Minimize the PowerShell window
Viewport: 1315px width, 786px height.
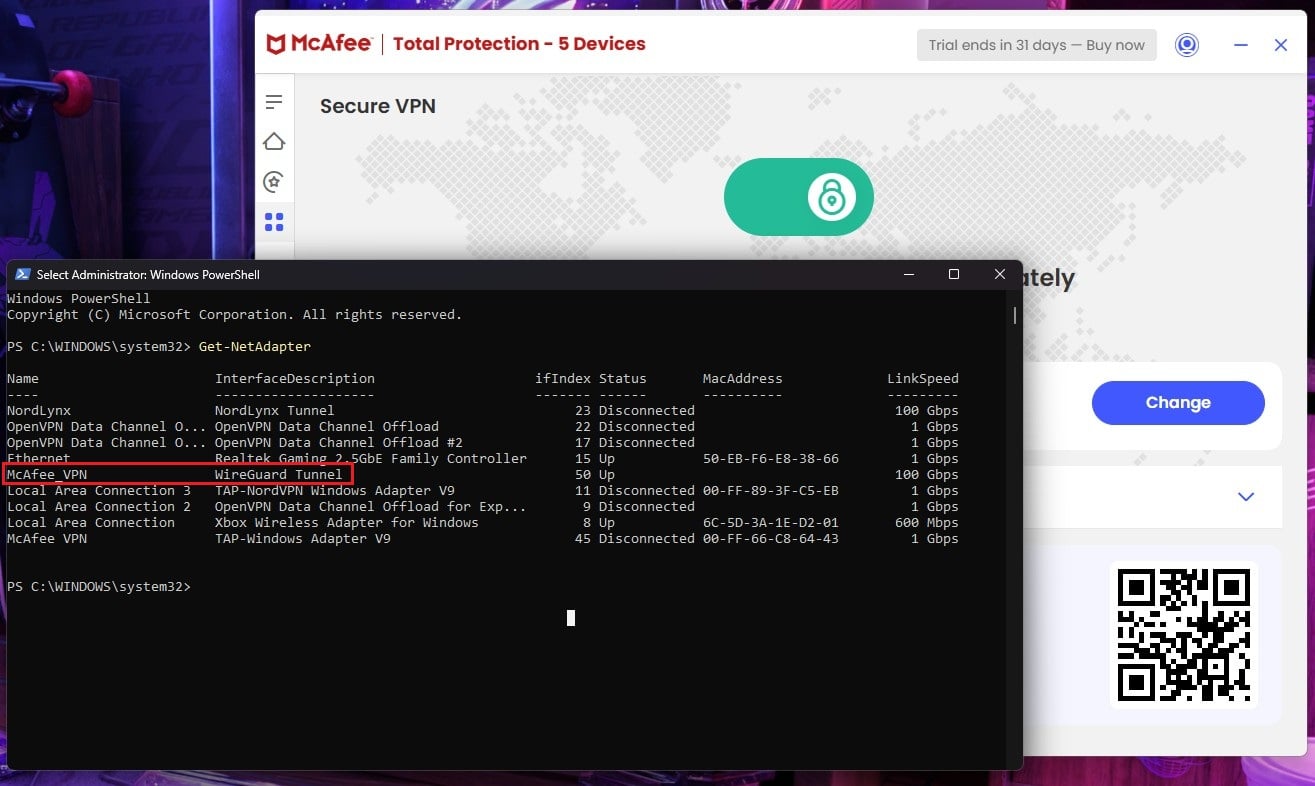click(x=908, y=274)
